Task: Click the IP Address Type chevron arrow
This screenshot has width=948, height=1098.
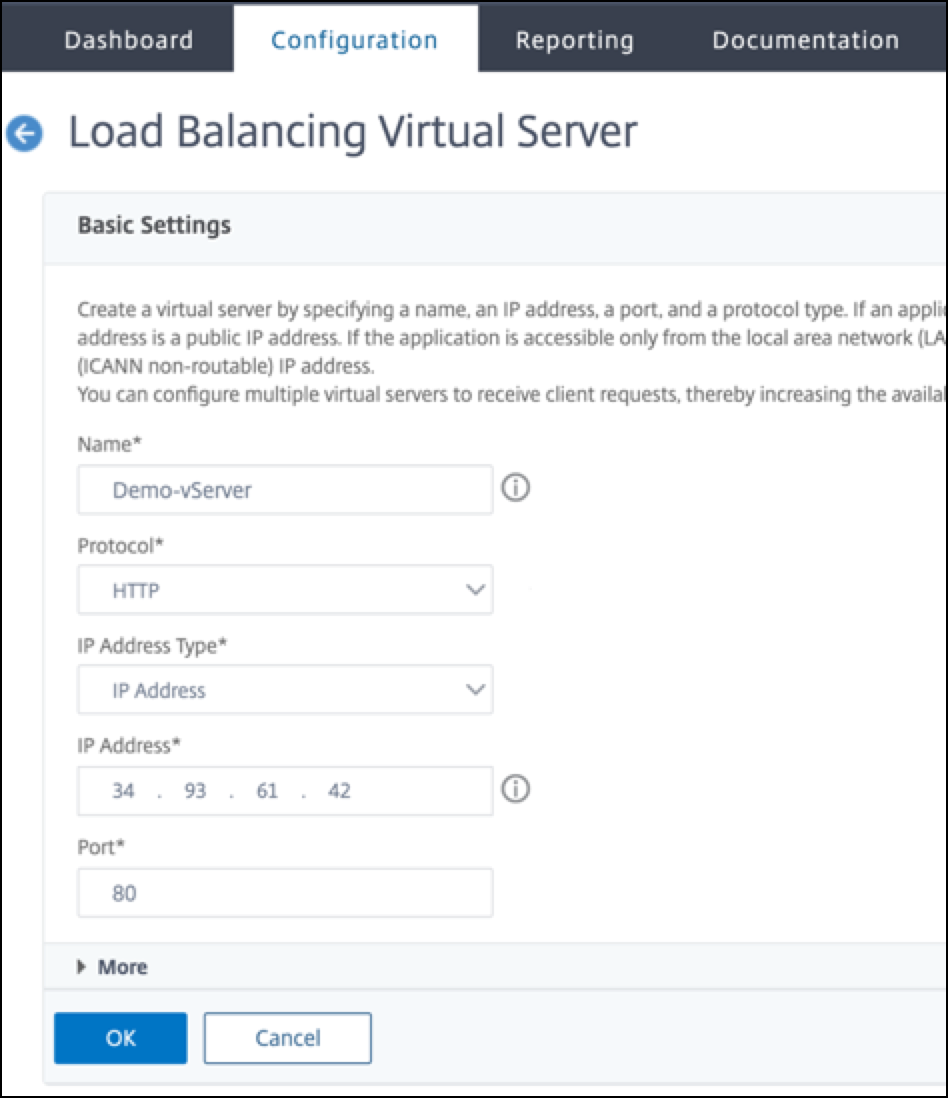Action: coord(475,690)
